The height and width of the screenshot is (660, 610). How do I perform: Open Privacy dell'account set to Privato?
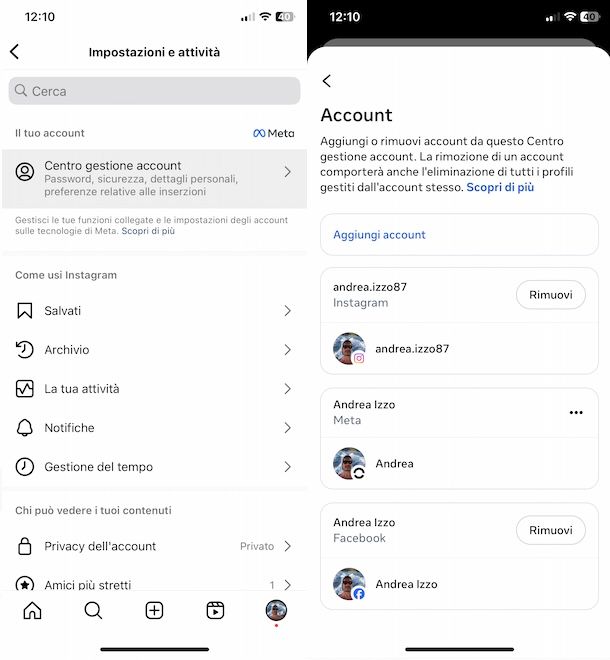(x=154, y=546)
